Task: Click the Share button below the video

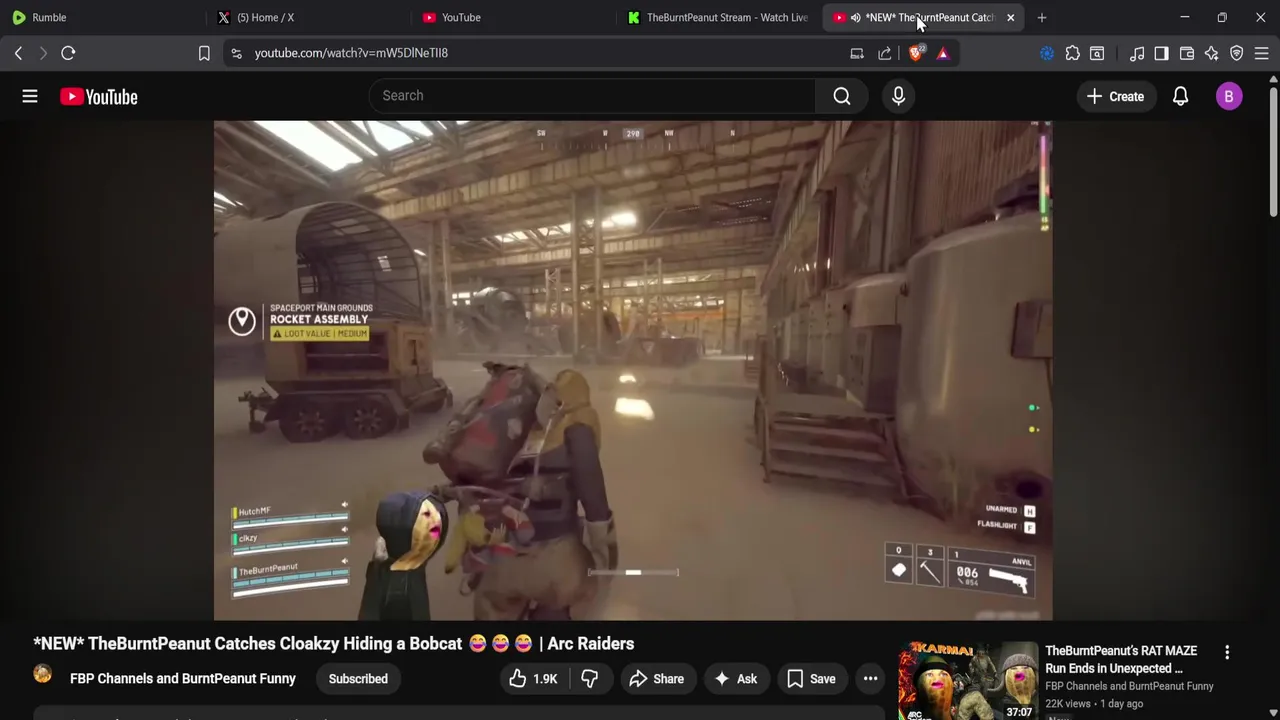Action: coord(656,679)
